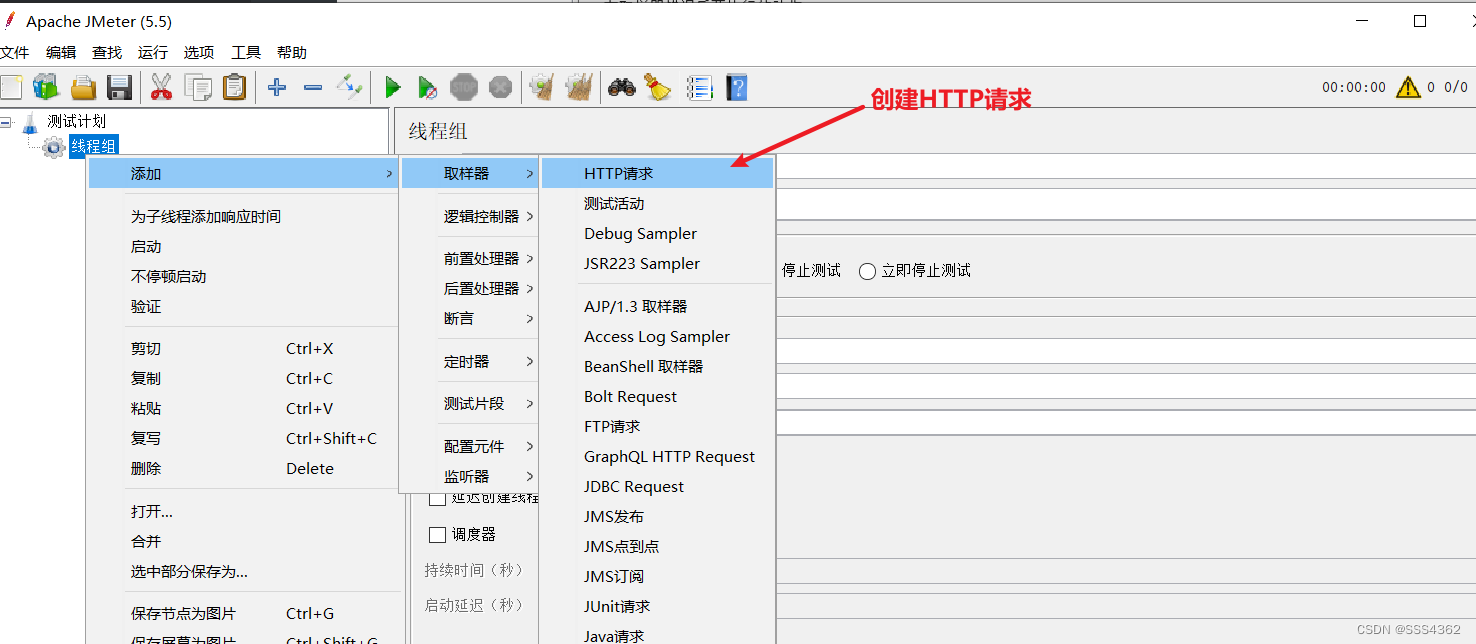Choose BeanShell 取样器 from the list

[x=657, y=366]
